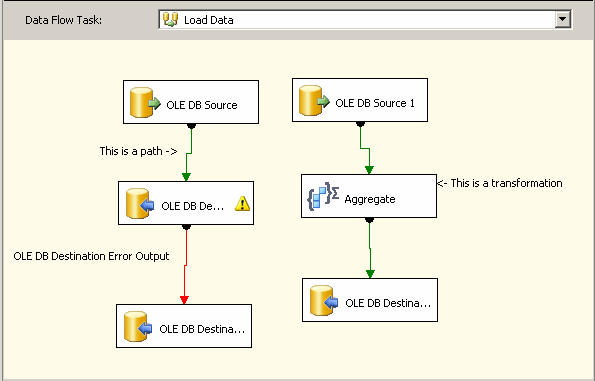The image size is (595, 381).
Task: Select the red error output path
Action: [x=185, y=264]
